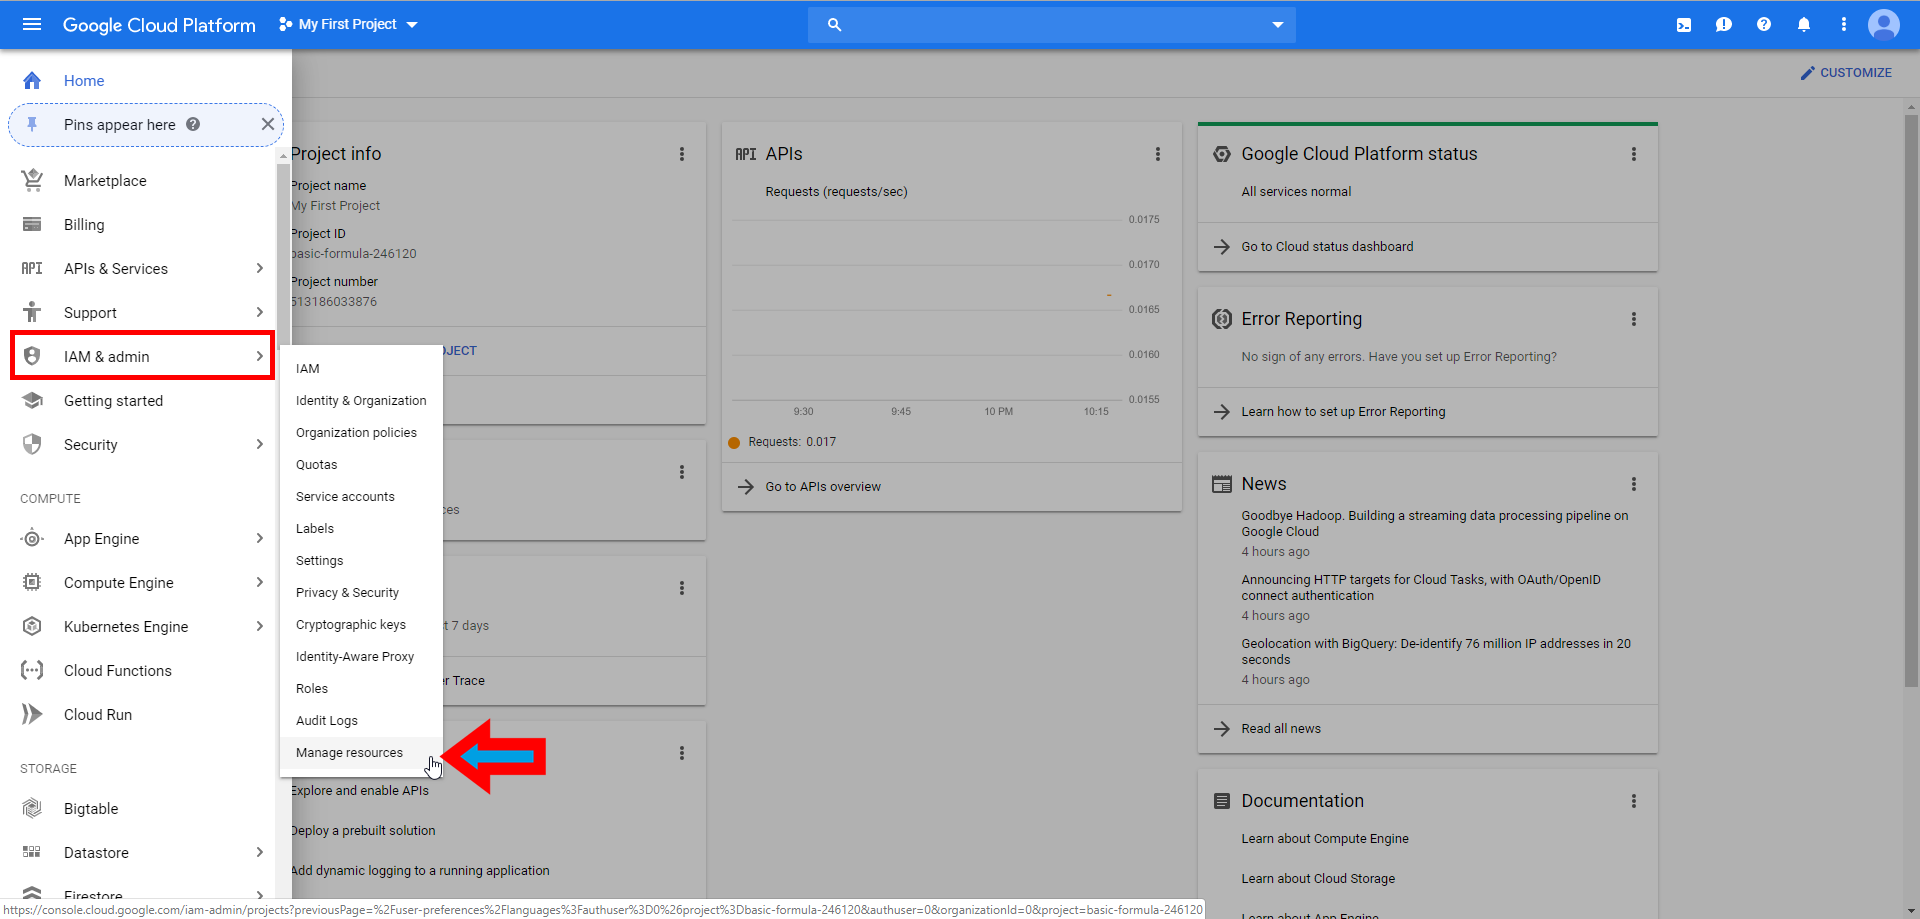Open Roles from the IAM submenu

pos(361,689)
